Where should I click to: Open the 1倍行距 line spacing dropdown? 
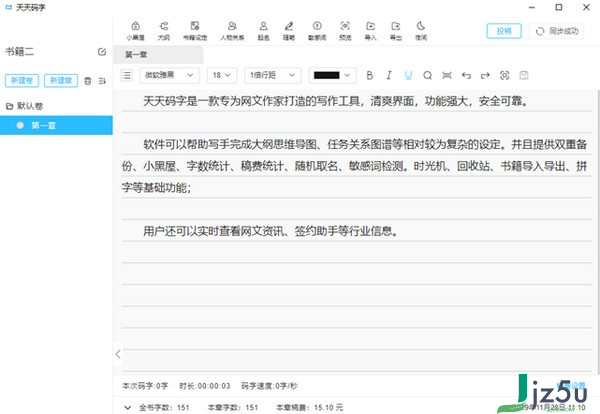272,75
